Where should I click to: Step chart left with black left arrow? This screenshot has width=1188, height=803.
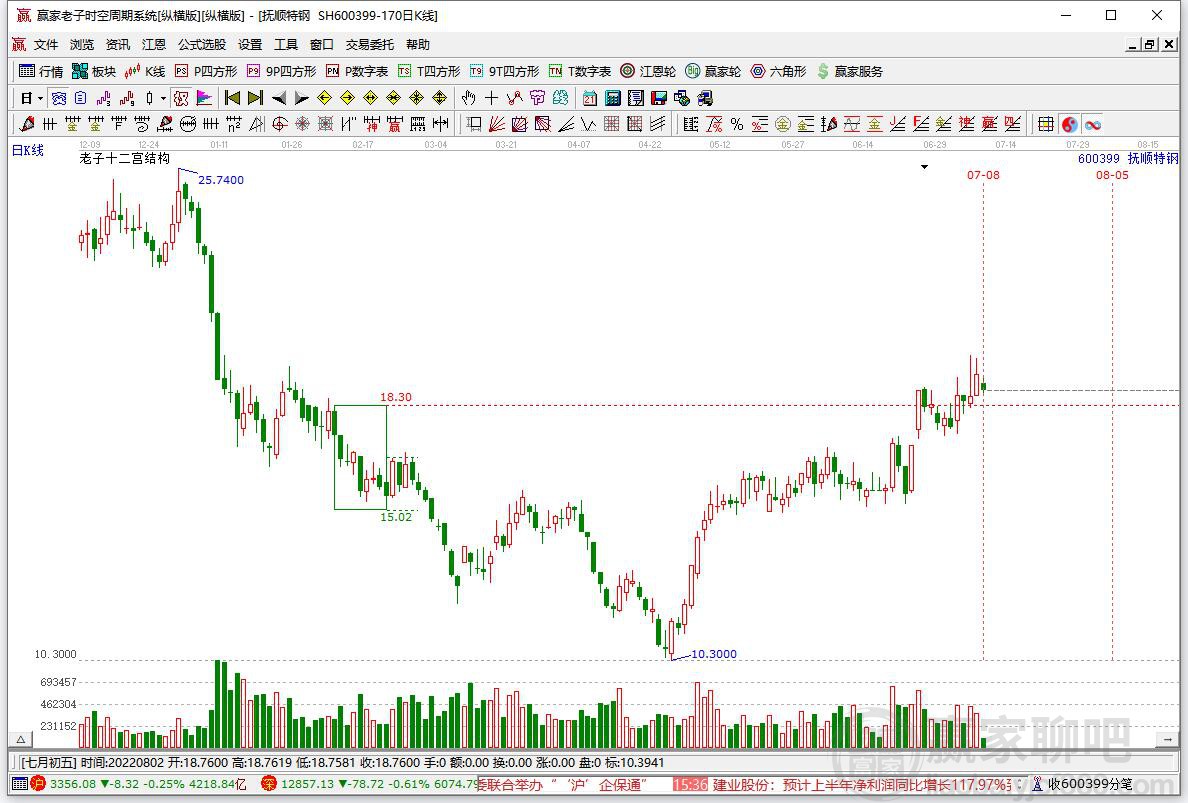click(279, 98)
